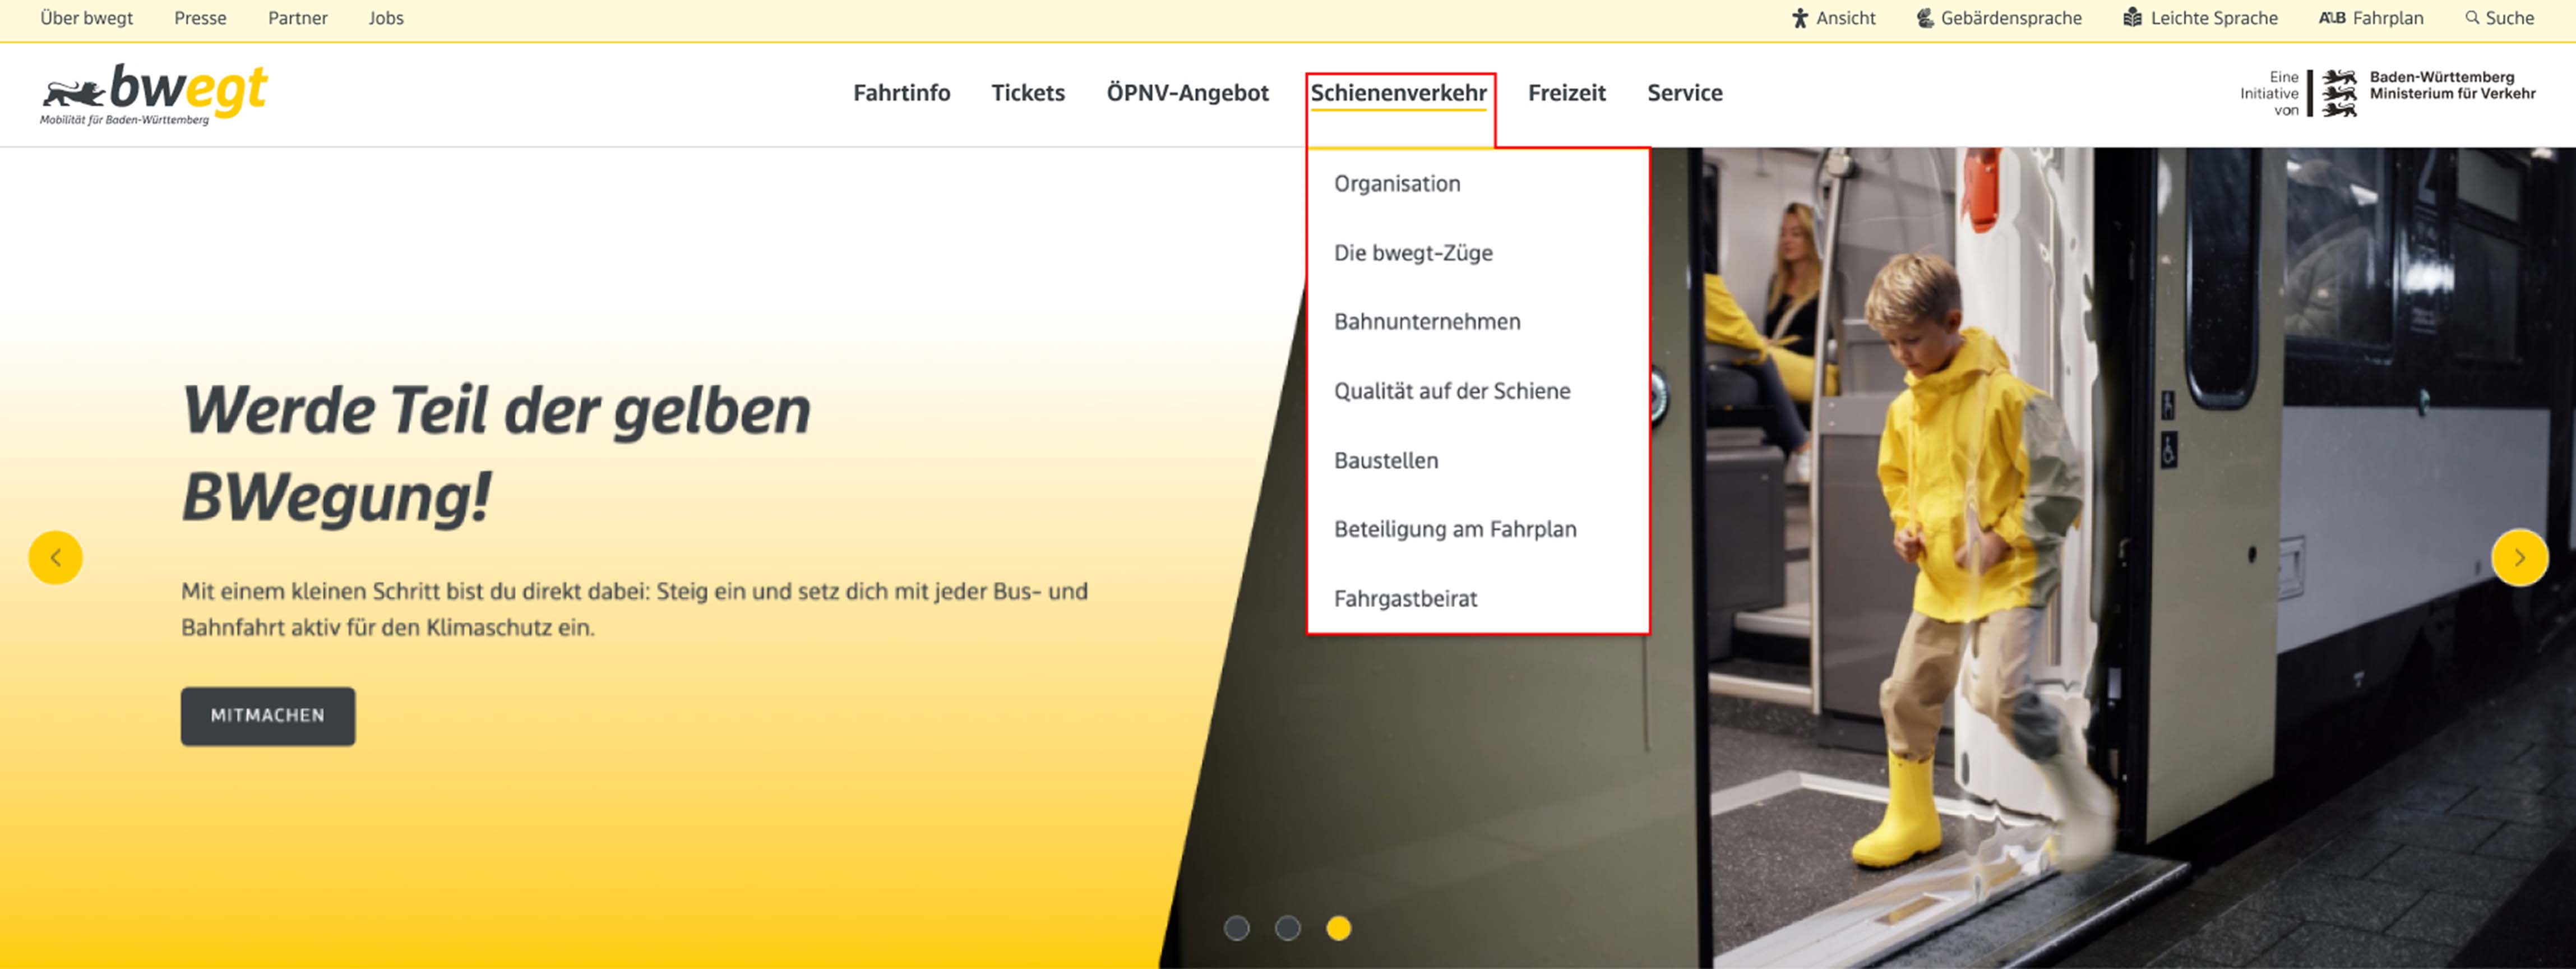
Task: Choose Baustellen from the submenu
Action: [x=1386, y=460]
